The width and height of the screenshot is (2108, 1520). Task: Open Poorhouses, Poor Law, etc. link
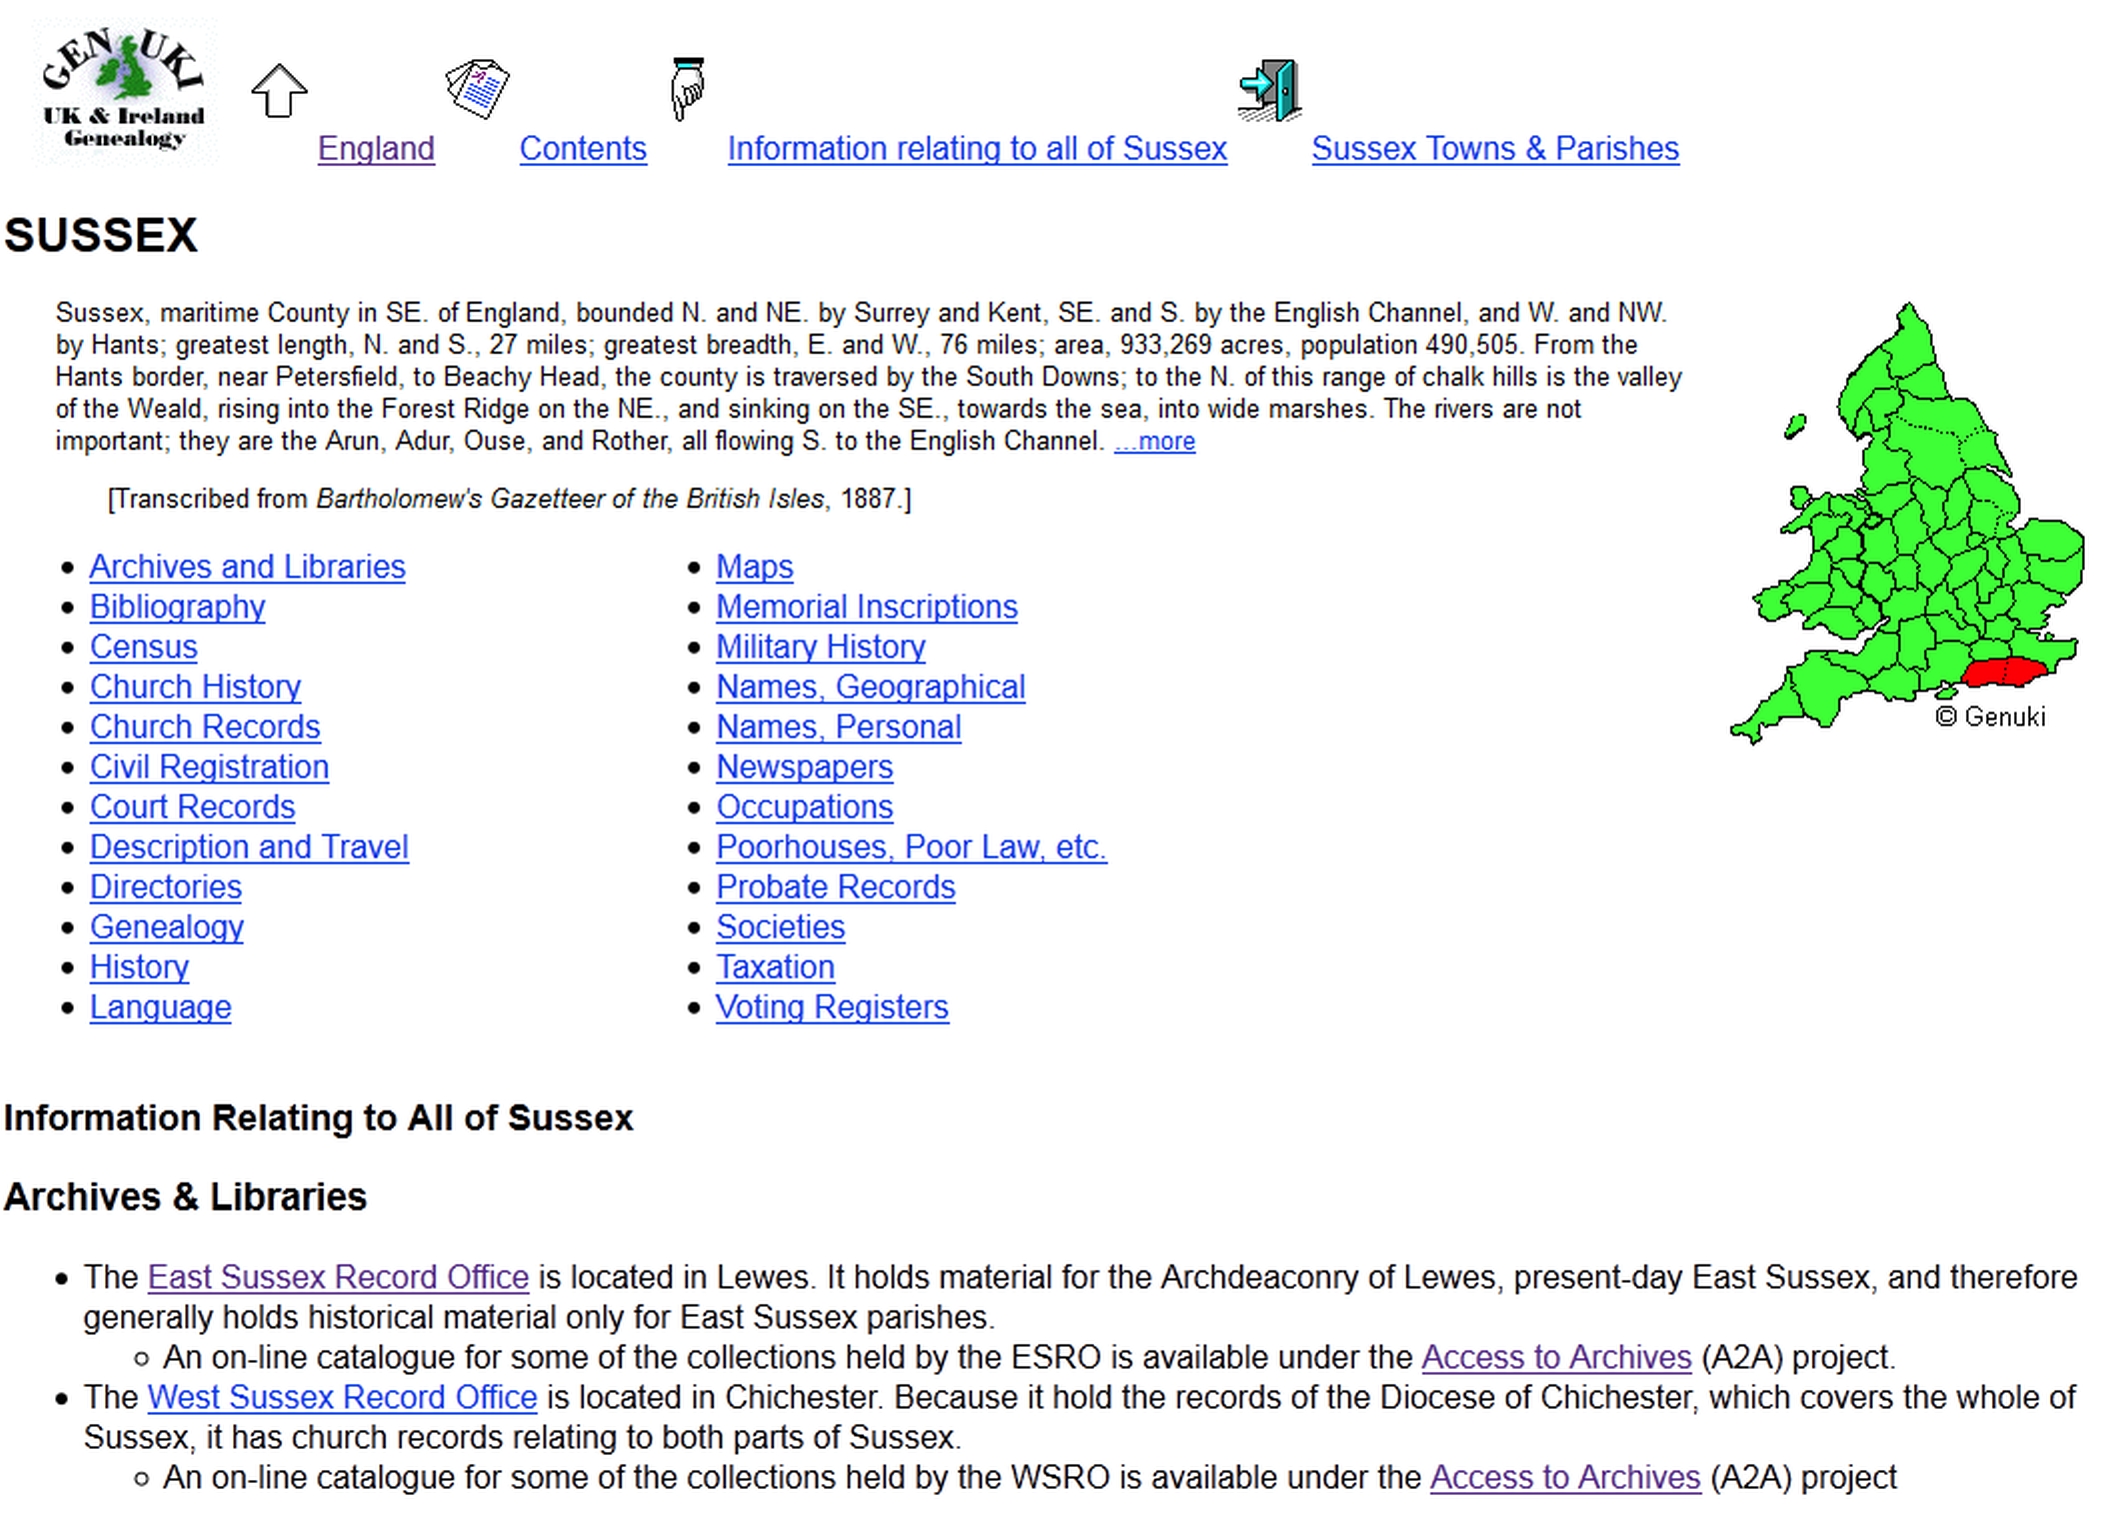click(911, 847)
